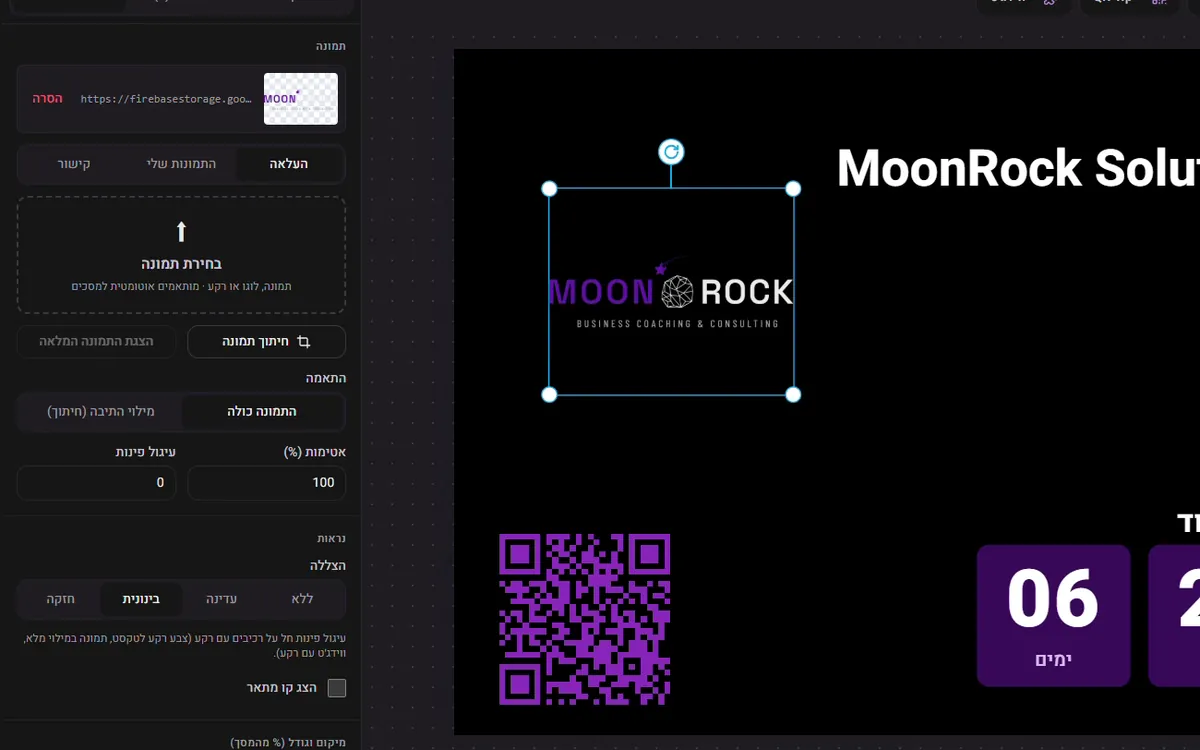Click the rotate handle above the selected logo
The image size is (1200, 750).
(x=671, y=152)
